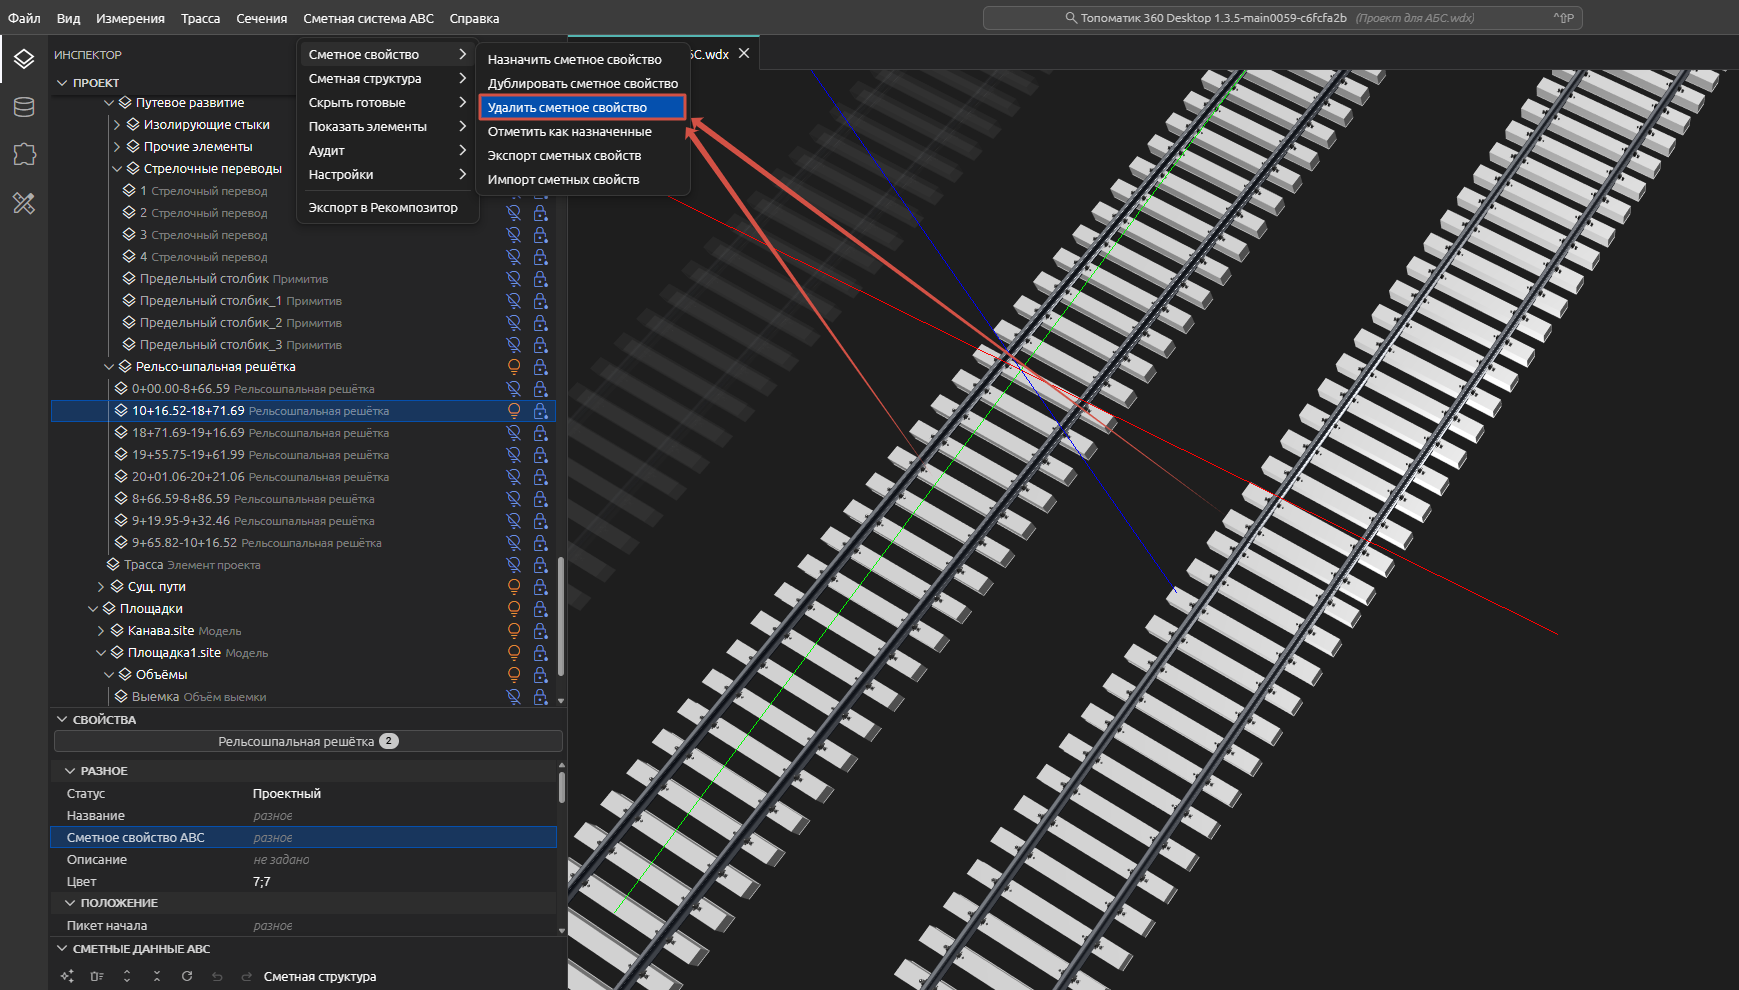
Task: Click lock icon for Рельсо-шпальная решётка group
Action: tap(540, 367)
